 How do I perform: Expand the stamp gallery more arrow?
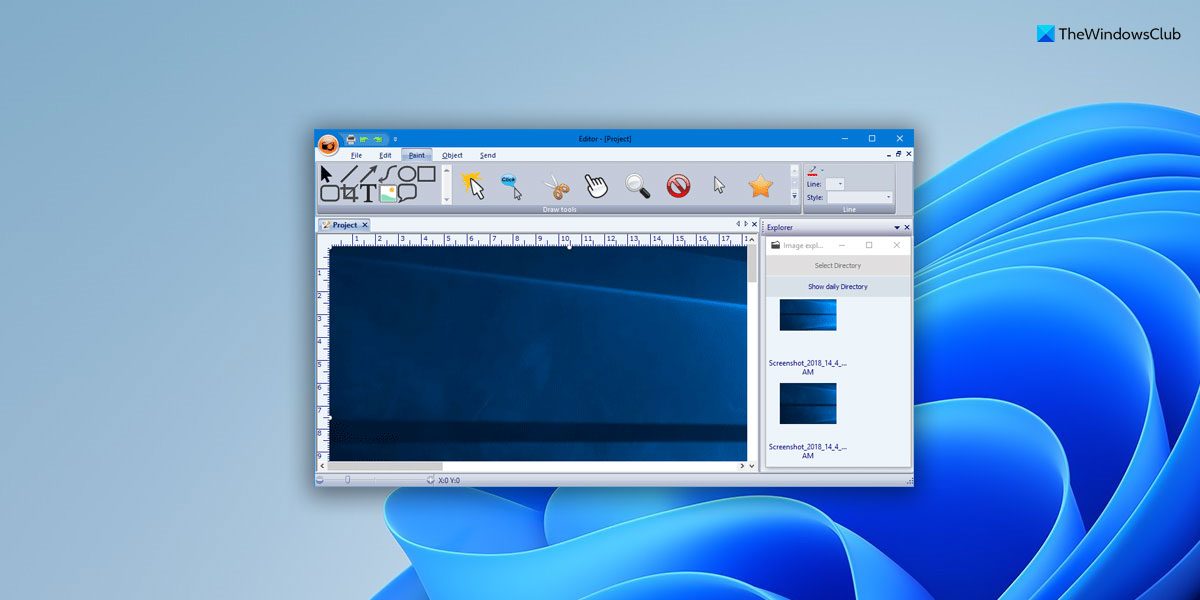(x=795, y=197)
